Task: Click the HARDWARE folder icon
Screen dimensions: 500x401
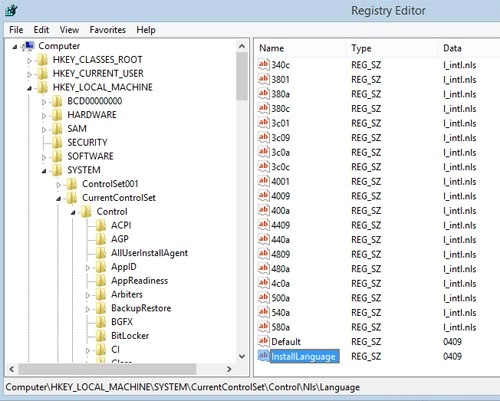Action: 57,115
